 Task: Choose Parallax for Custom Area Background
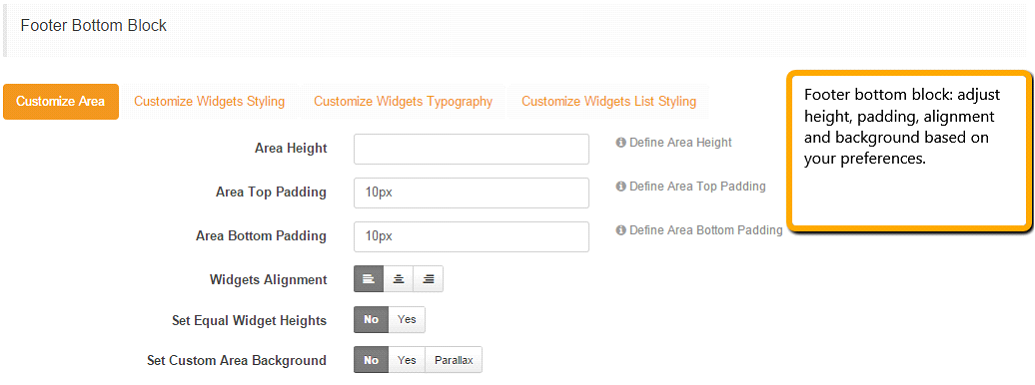click(x=453, y=361)
